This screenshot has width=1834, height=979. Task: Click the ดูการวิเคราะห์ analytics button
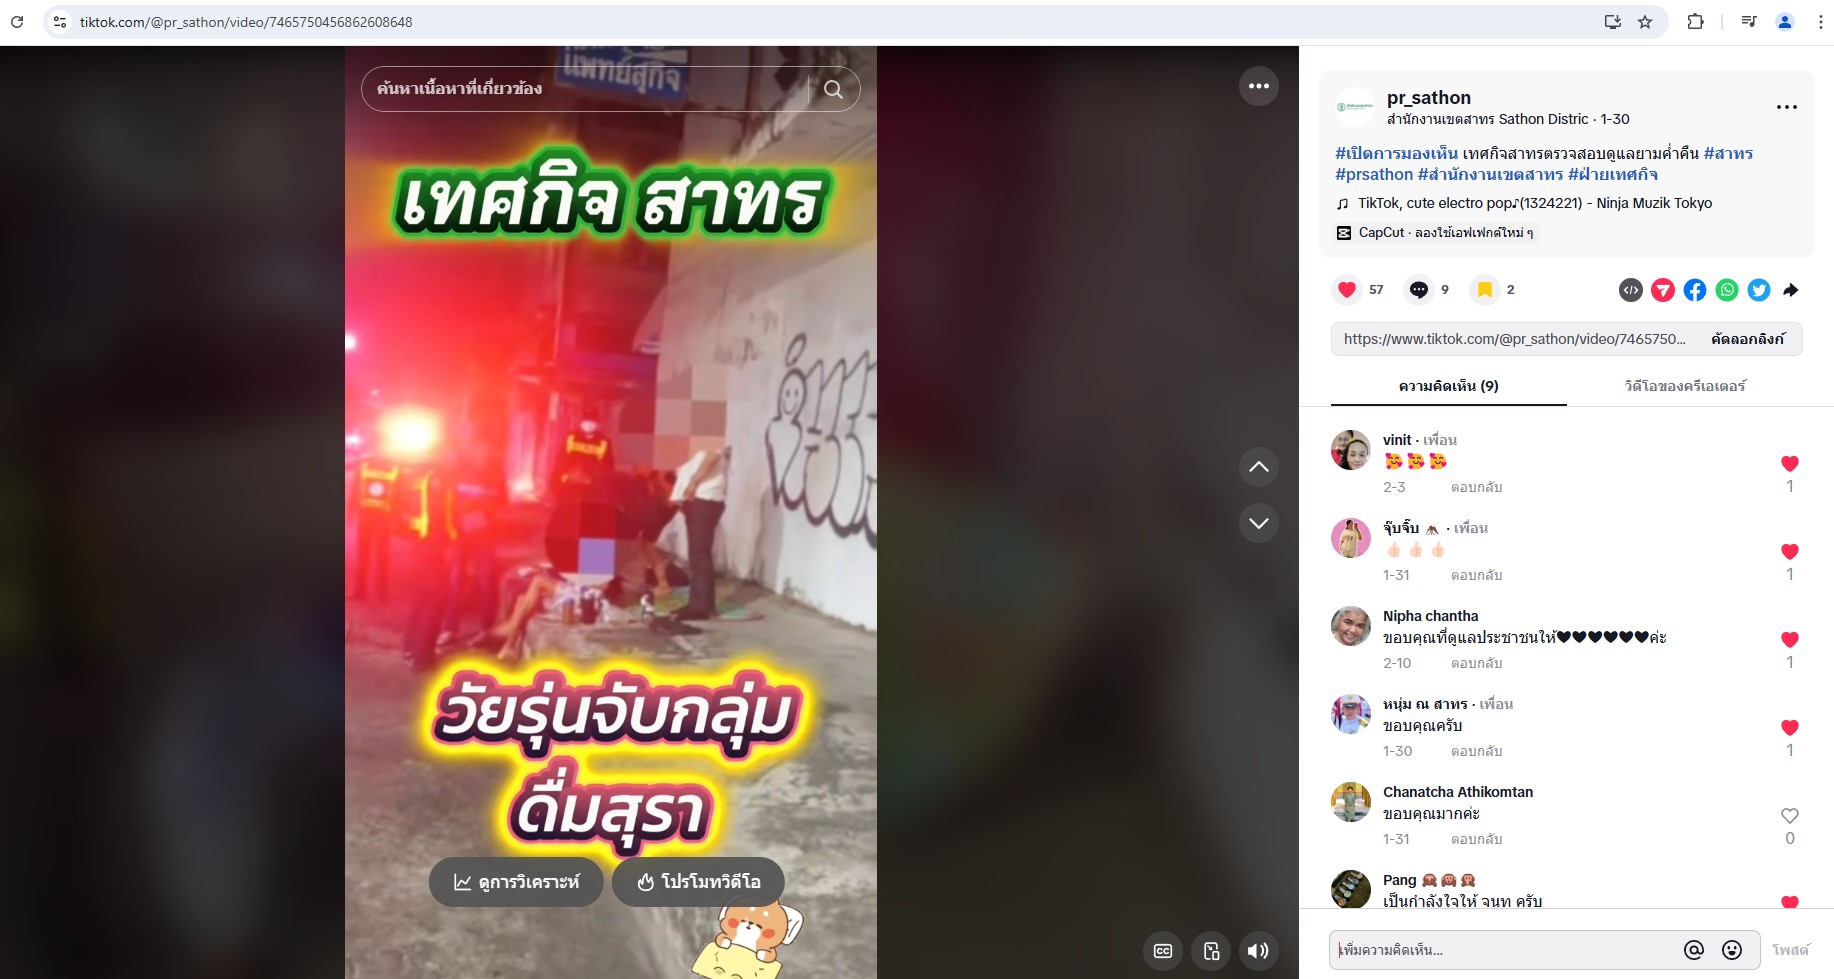click(x=516, y=882)
